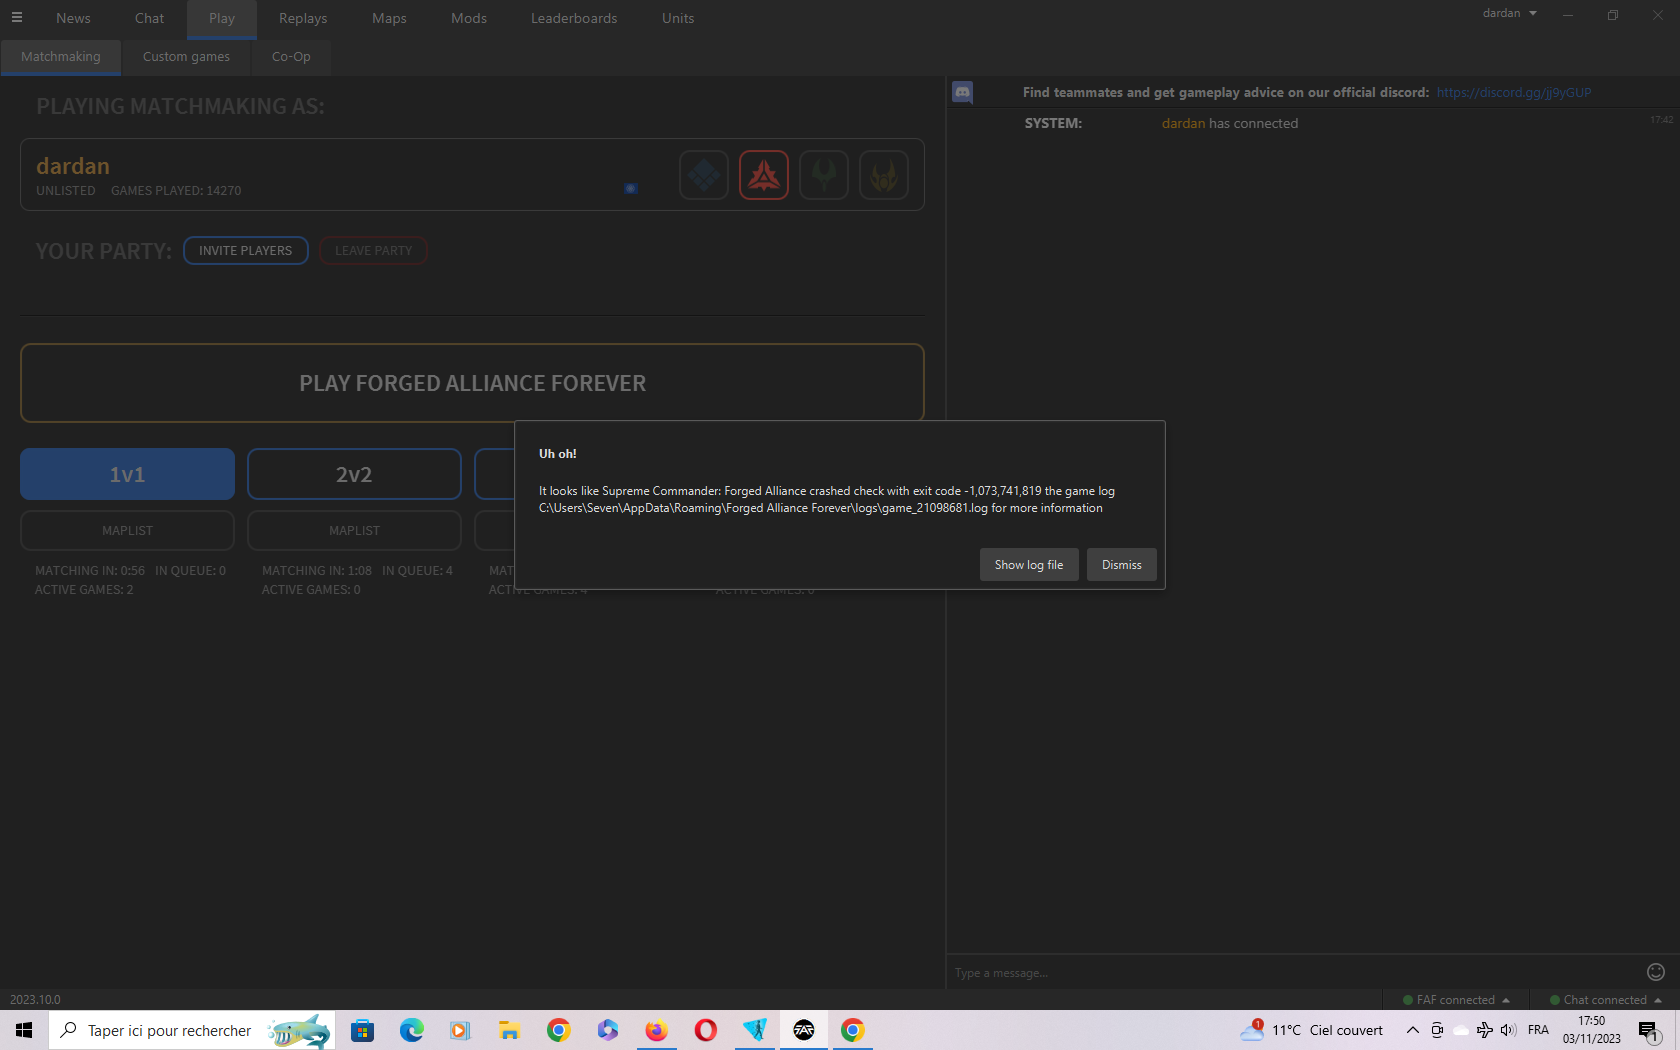The width and height of the screenshot is (1680, 1050).
Task: Select the Play tab
Action: pos(222,18)
